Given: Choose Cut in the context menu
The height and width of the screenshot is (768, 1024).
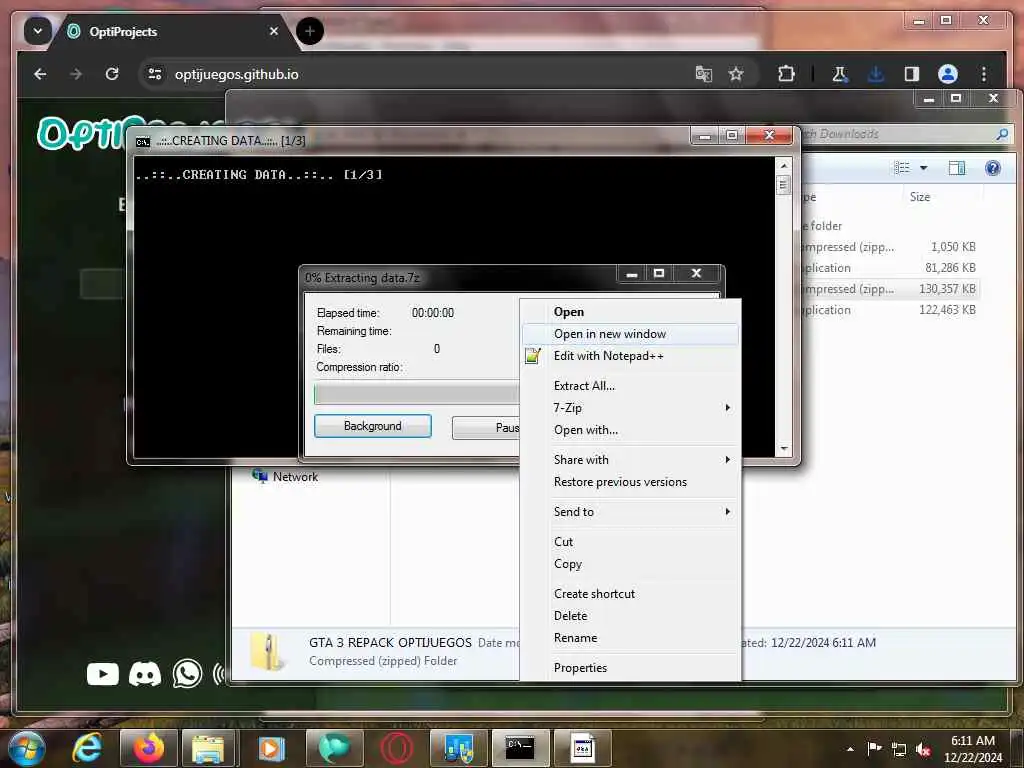Looking at the screenshot, I should pos(630,541).
